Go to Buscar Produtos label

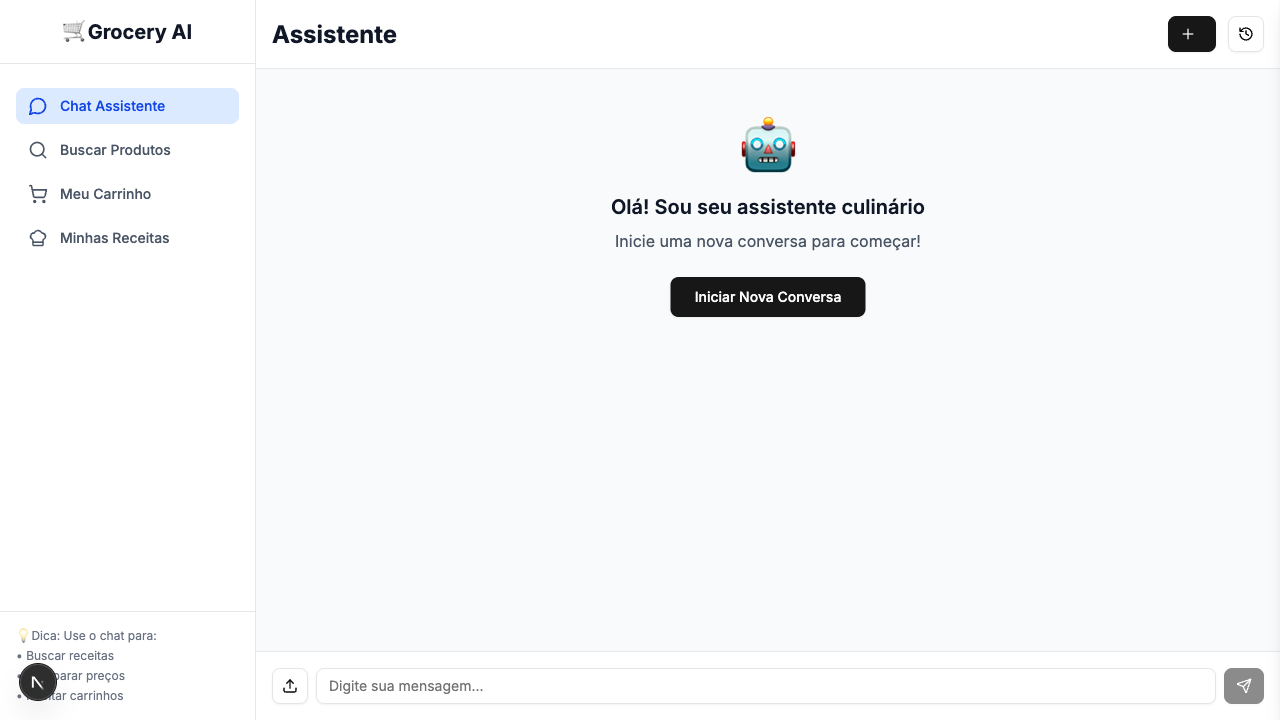115,150
